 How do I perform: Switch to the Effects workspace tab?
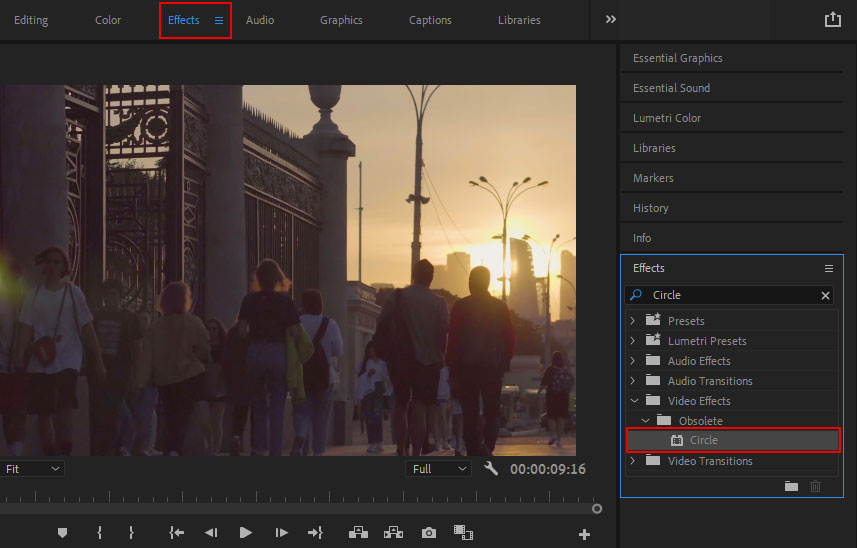184,20
